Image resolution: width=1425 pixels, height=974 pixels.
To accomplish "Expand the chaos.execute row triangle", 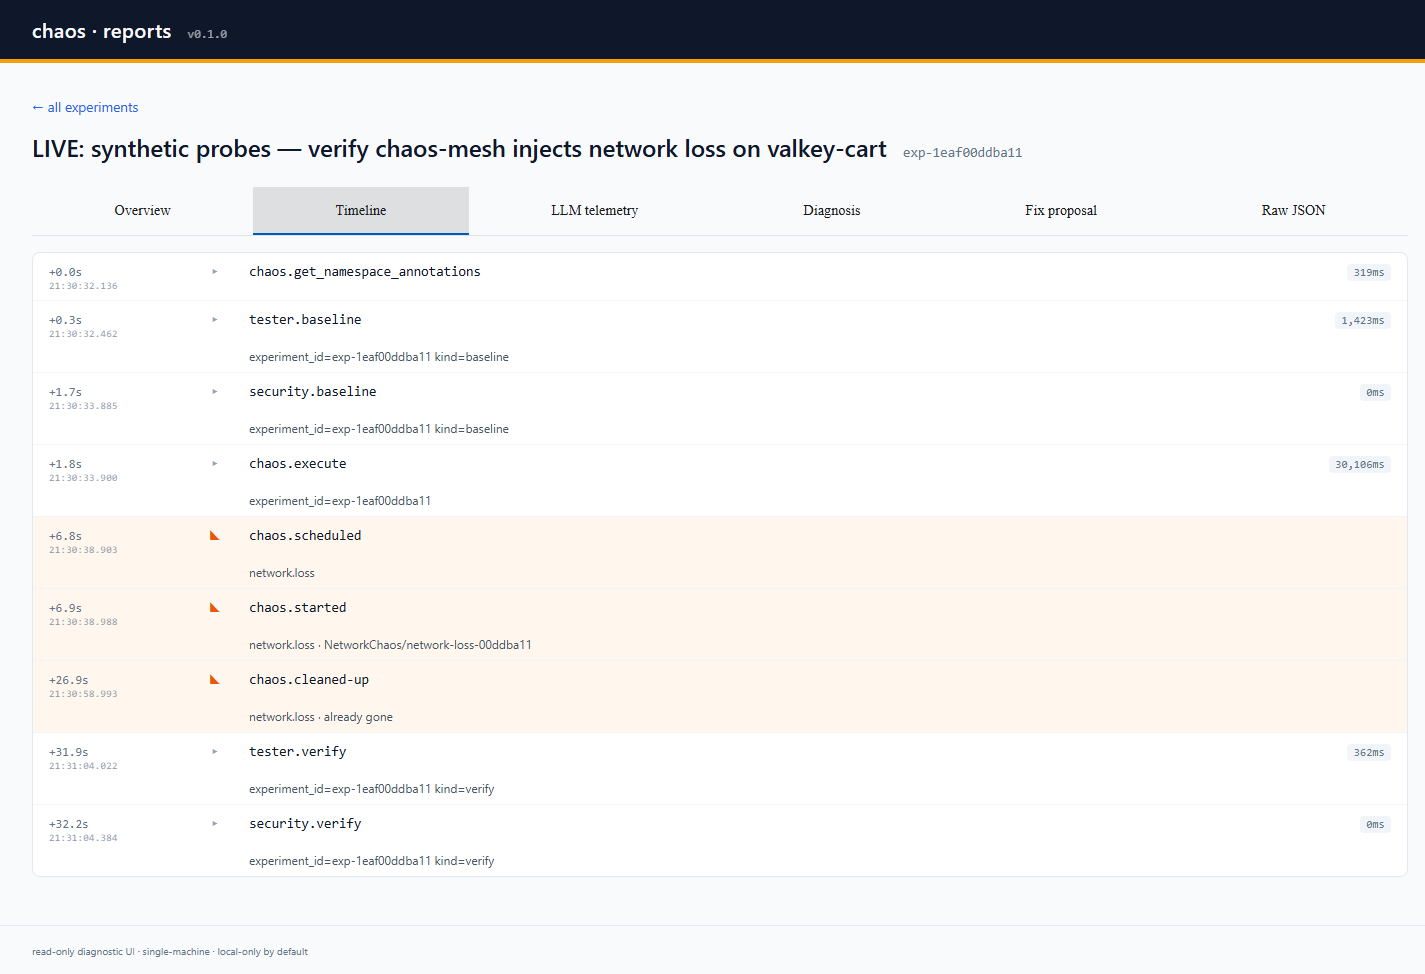I will click(x=214, y=464).
